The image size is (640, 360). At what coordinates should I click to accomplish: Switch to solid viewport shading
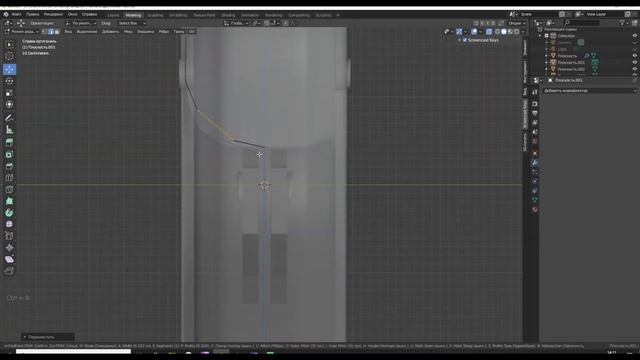pos(504,31)
